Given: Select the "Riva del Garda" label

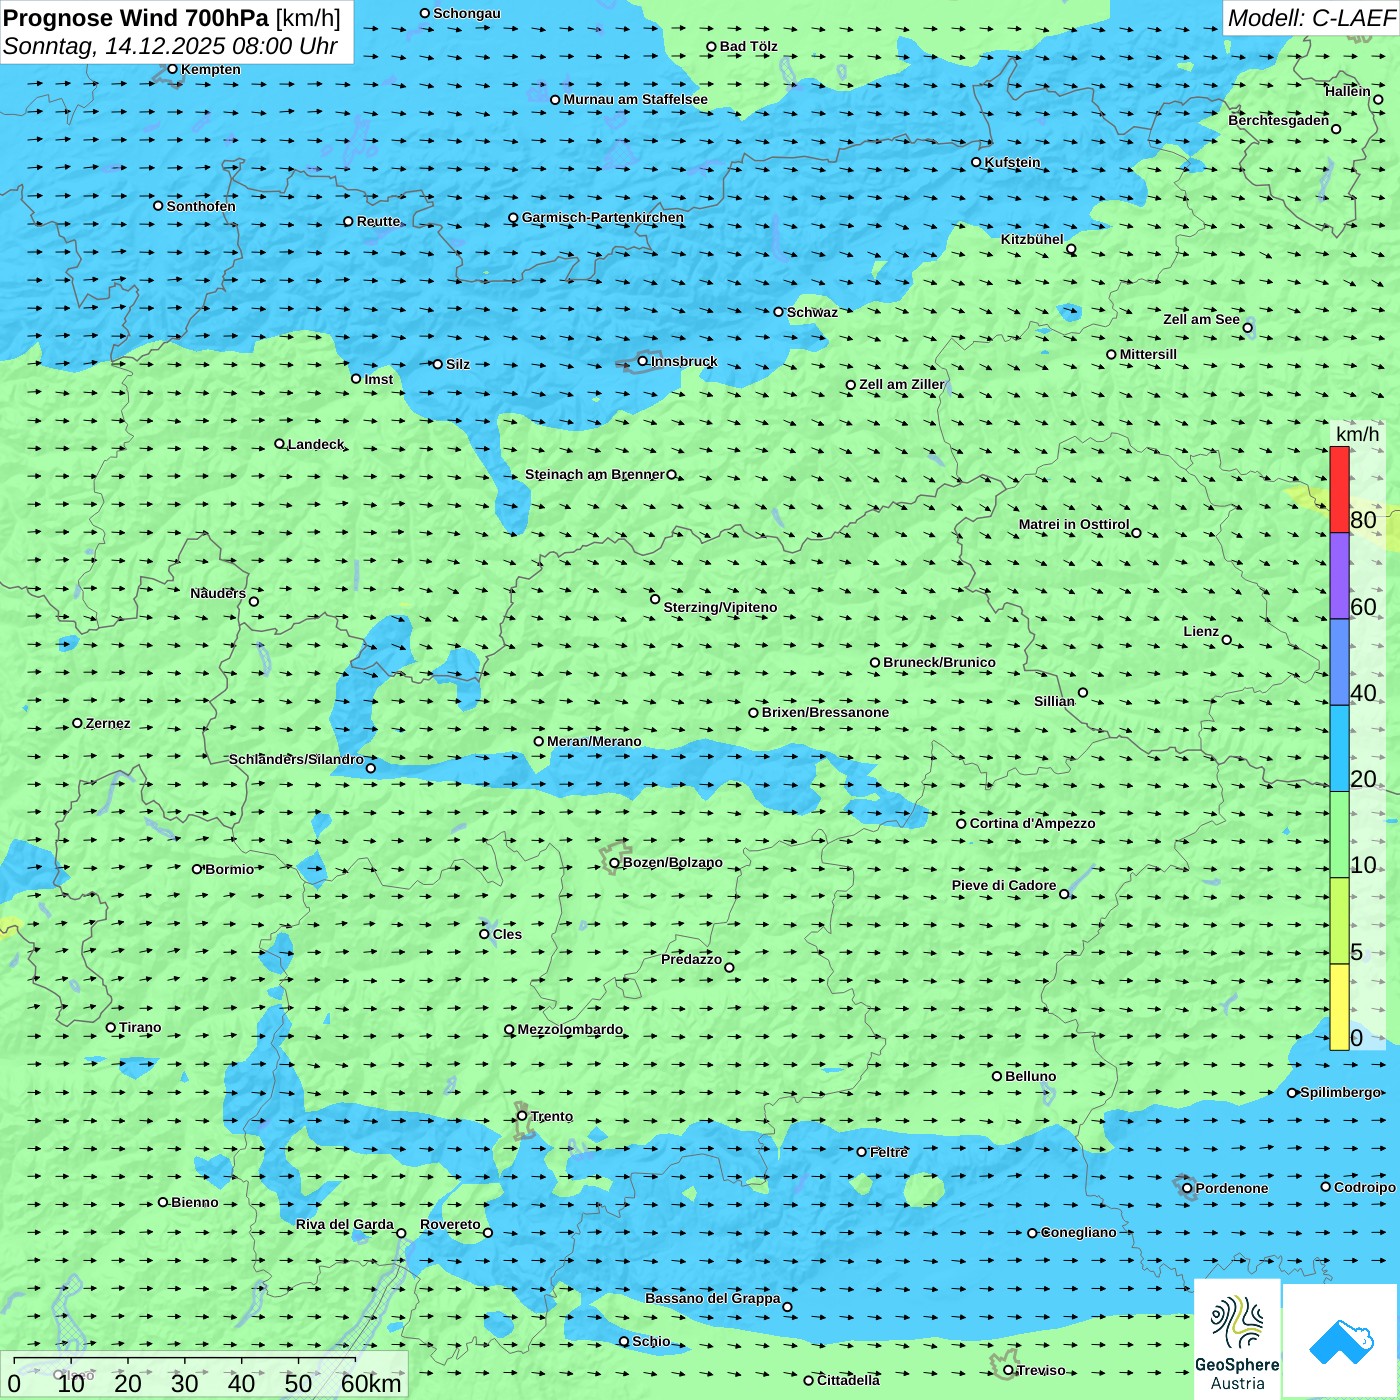Looking at the screenshot, I should 345,1224.
